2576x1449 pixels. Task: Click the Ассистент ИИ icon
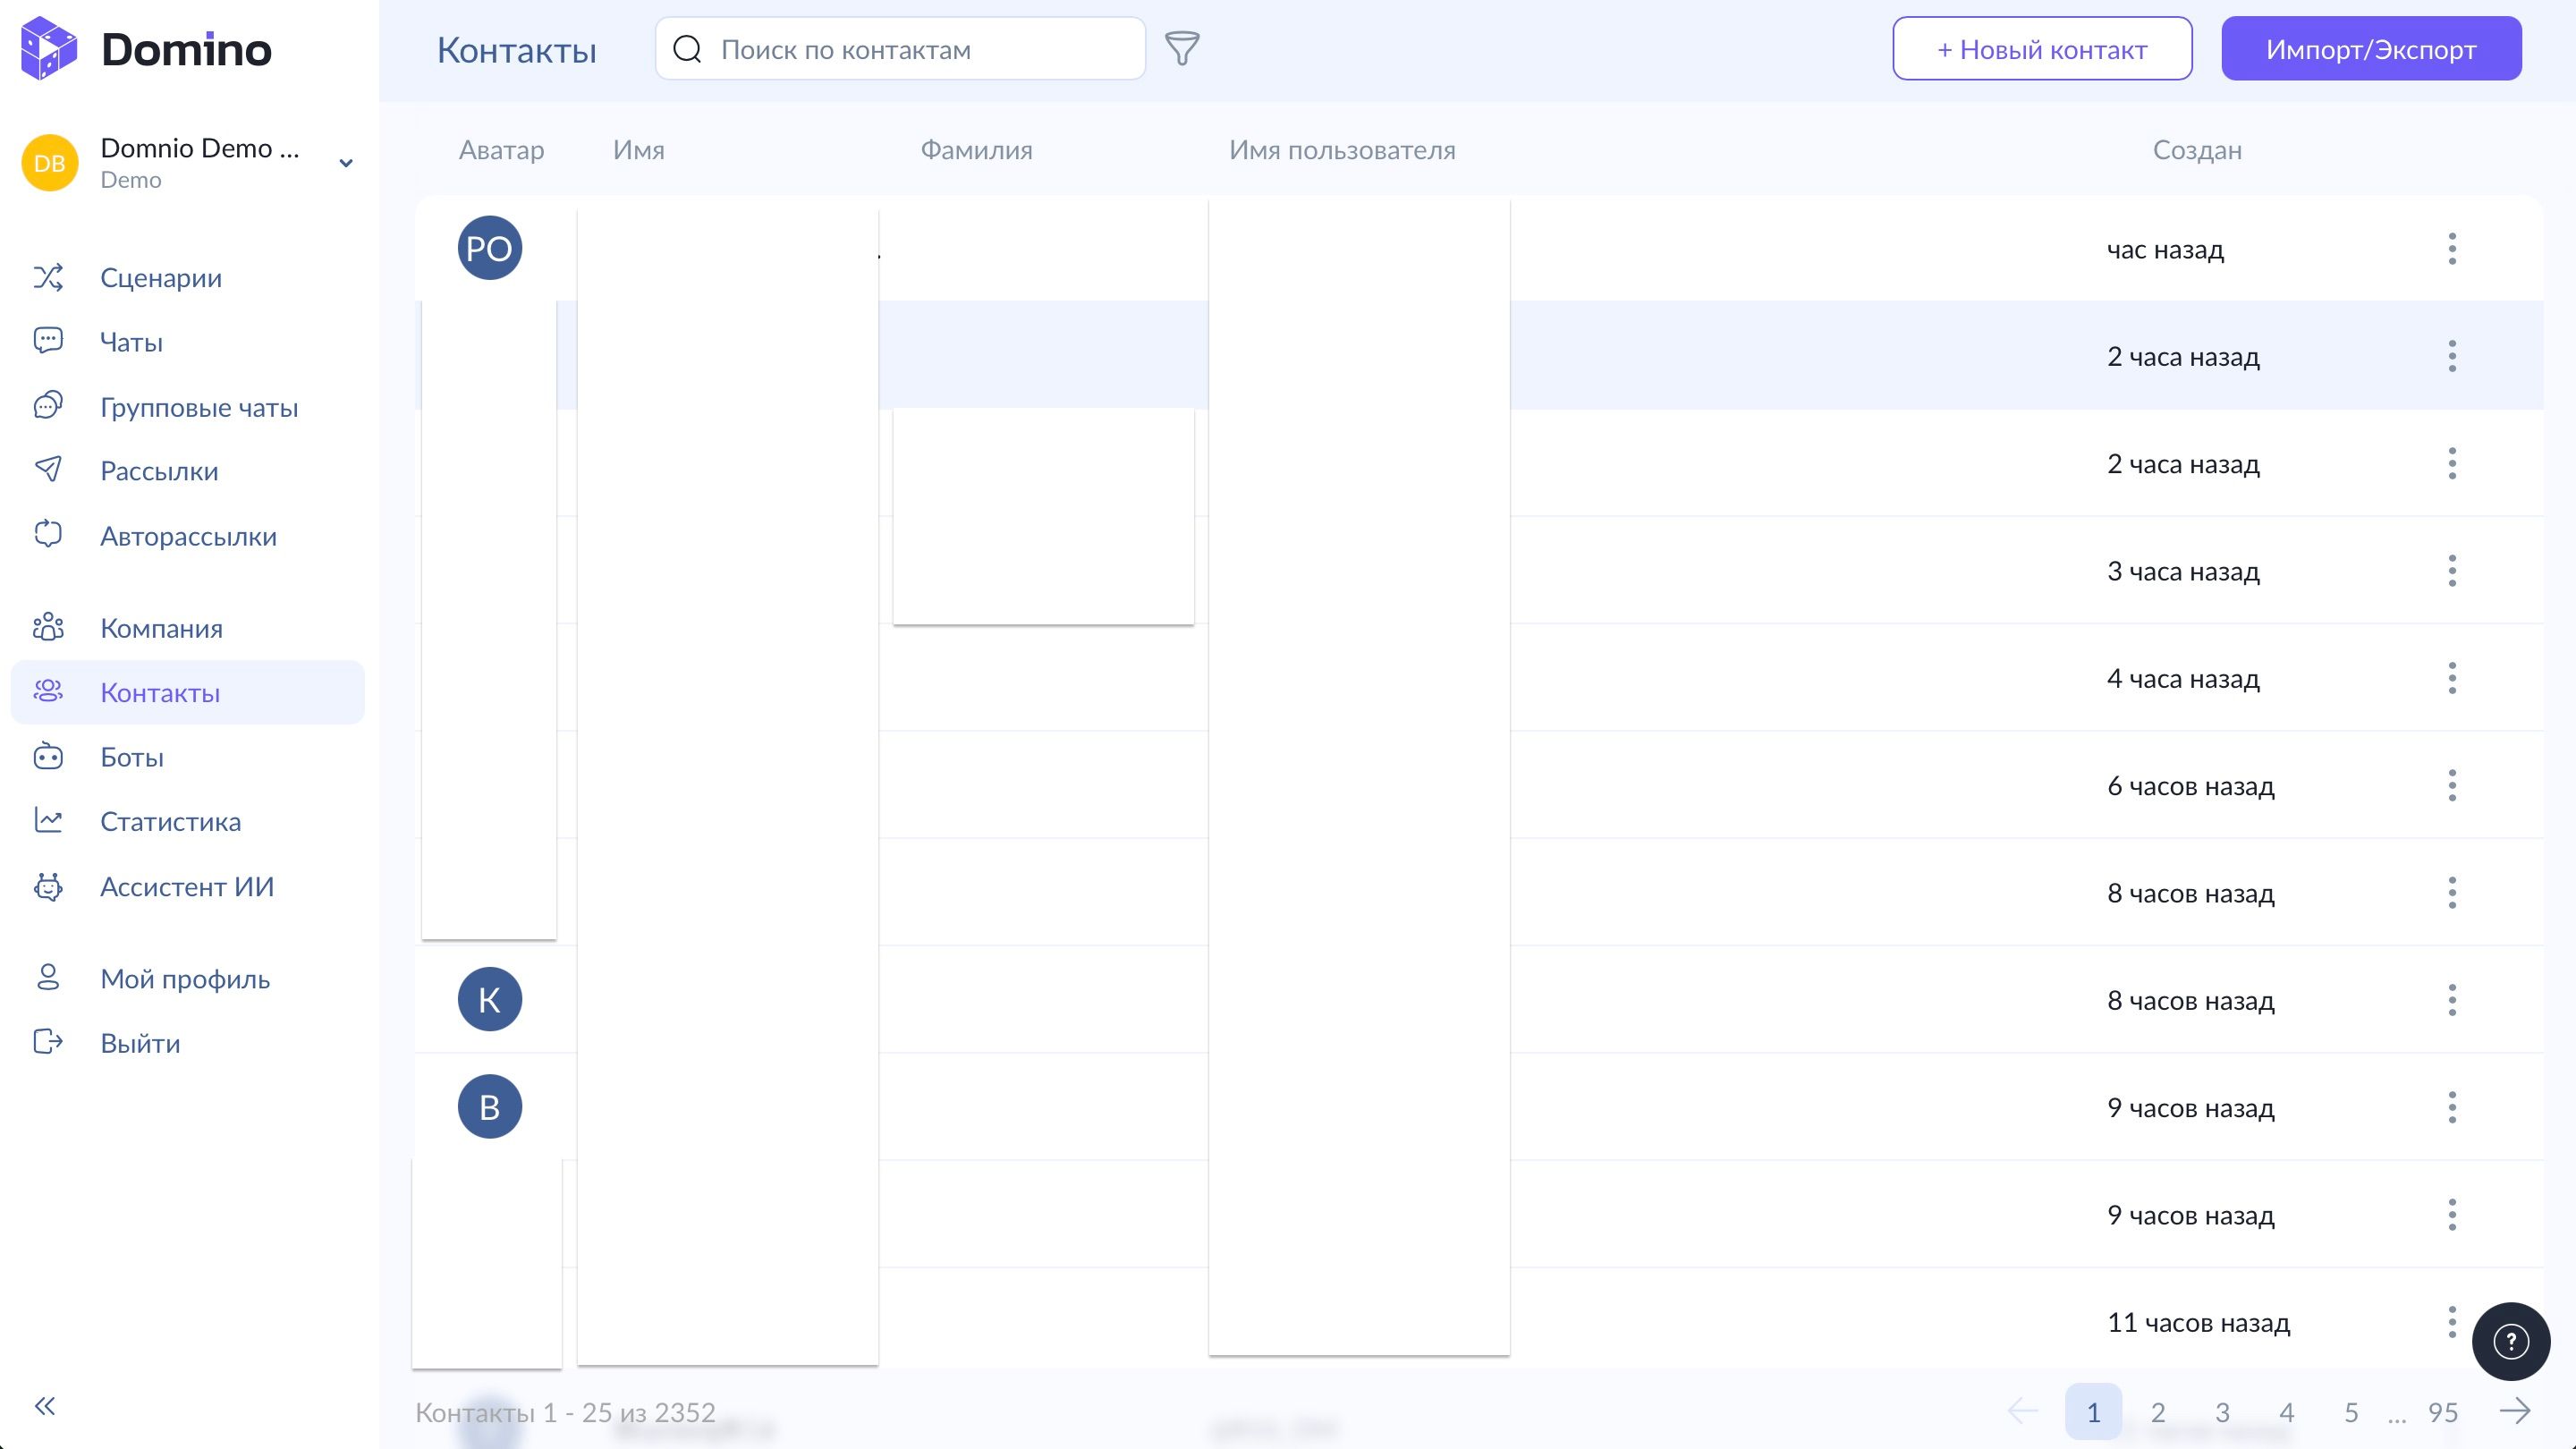[48, 887]
